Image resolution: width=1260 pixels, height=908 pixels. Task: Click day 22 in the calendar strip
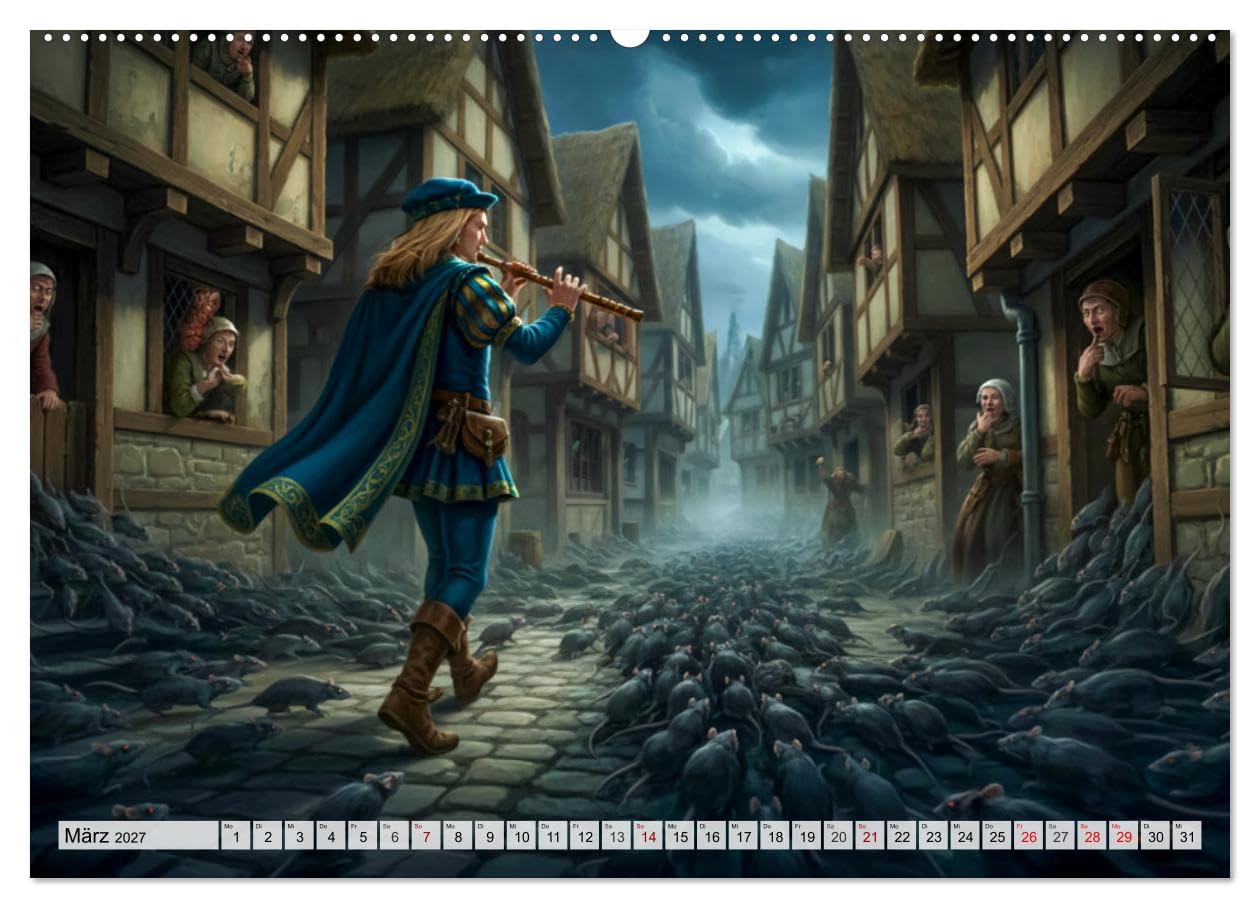[900, 836]
